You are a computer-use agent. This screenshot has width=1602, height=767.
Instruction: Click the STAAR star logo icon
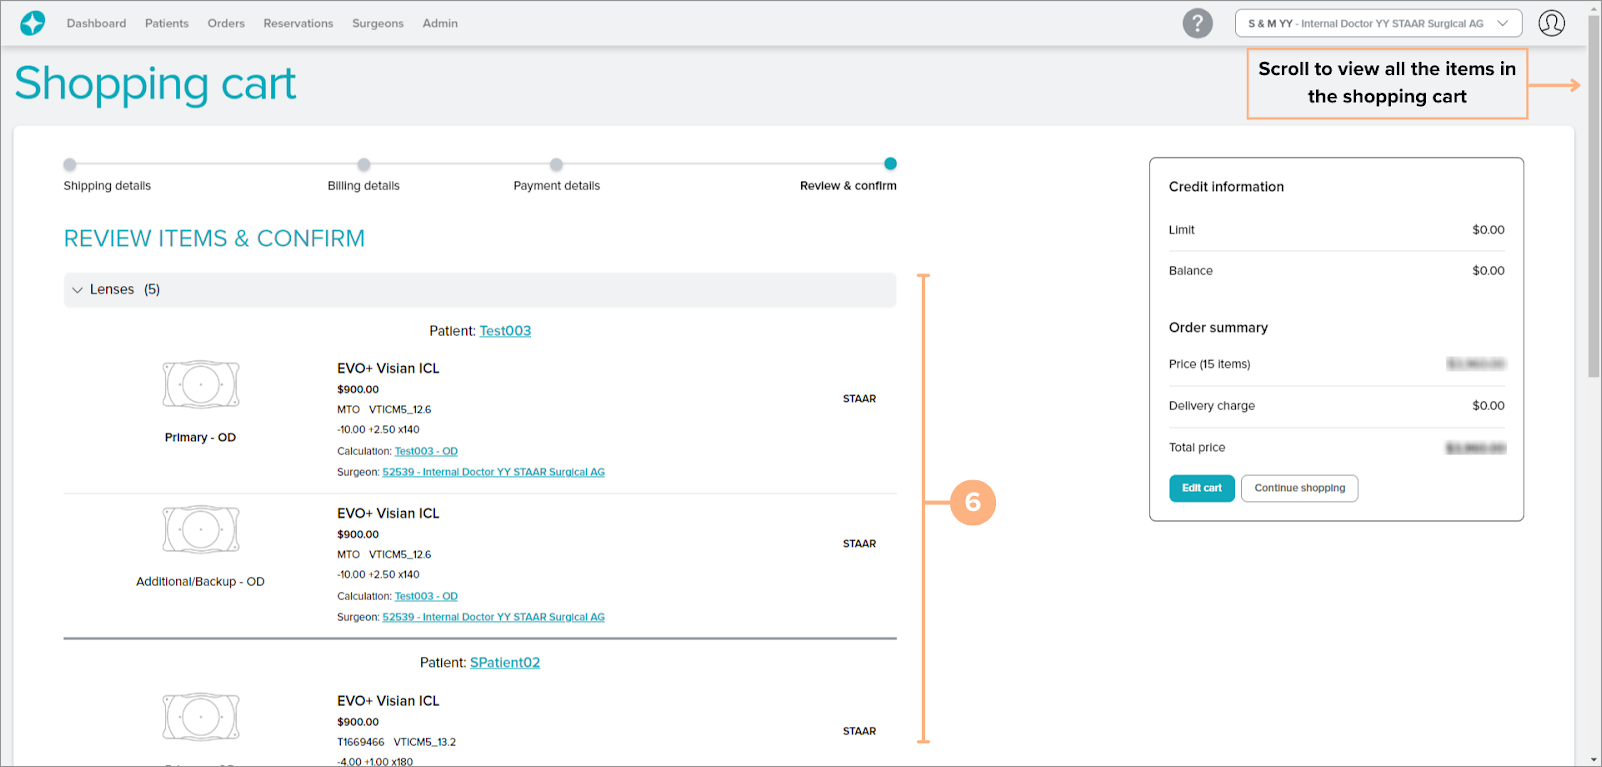pos(33,23)
